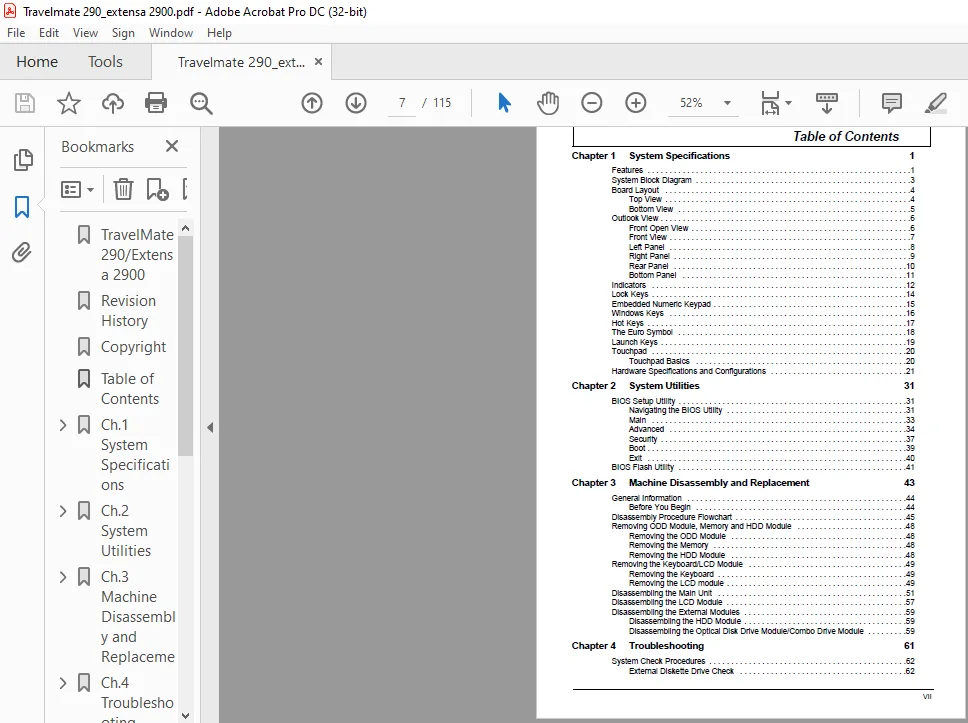Select the highlight pen tool

pos(936,102)
